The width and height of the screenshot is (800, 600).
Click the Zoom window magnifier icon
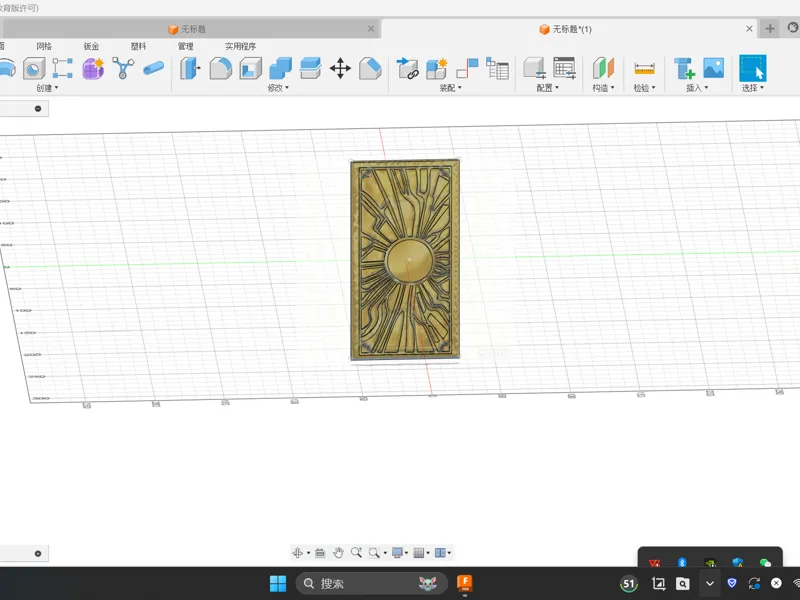356,553
